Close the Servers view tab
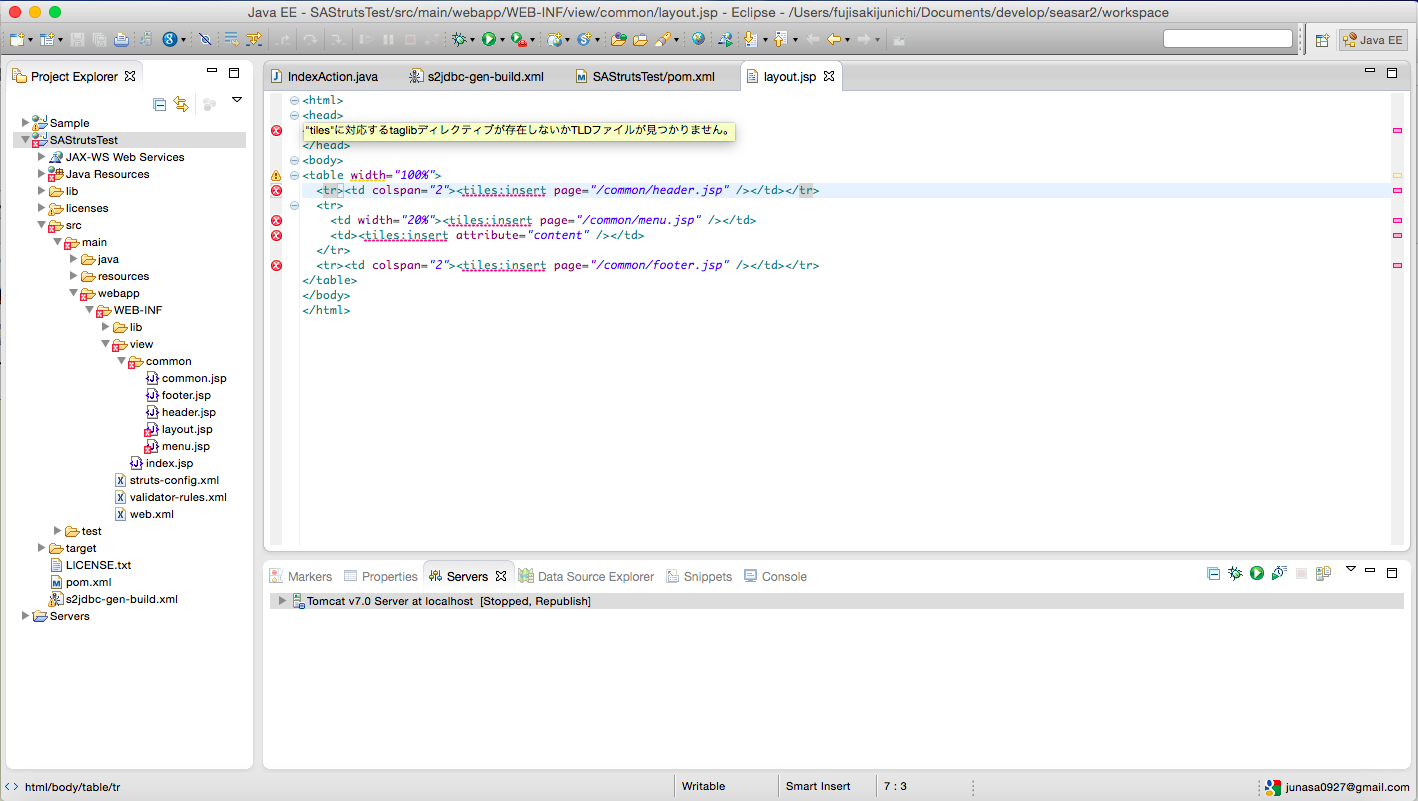The width and height of the screenshot is (1418, 801). click(501, 577)
